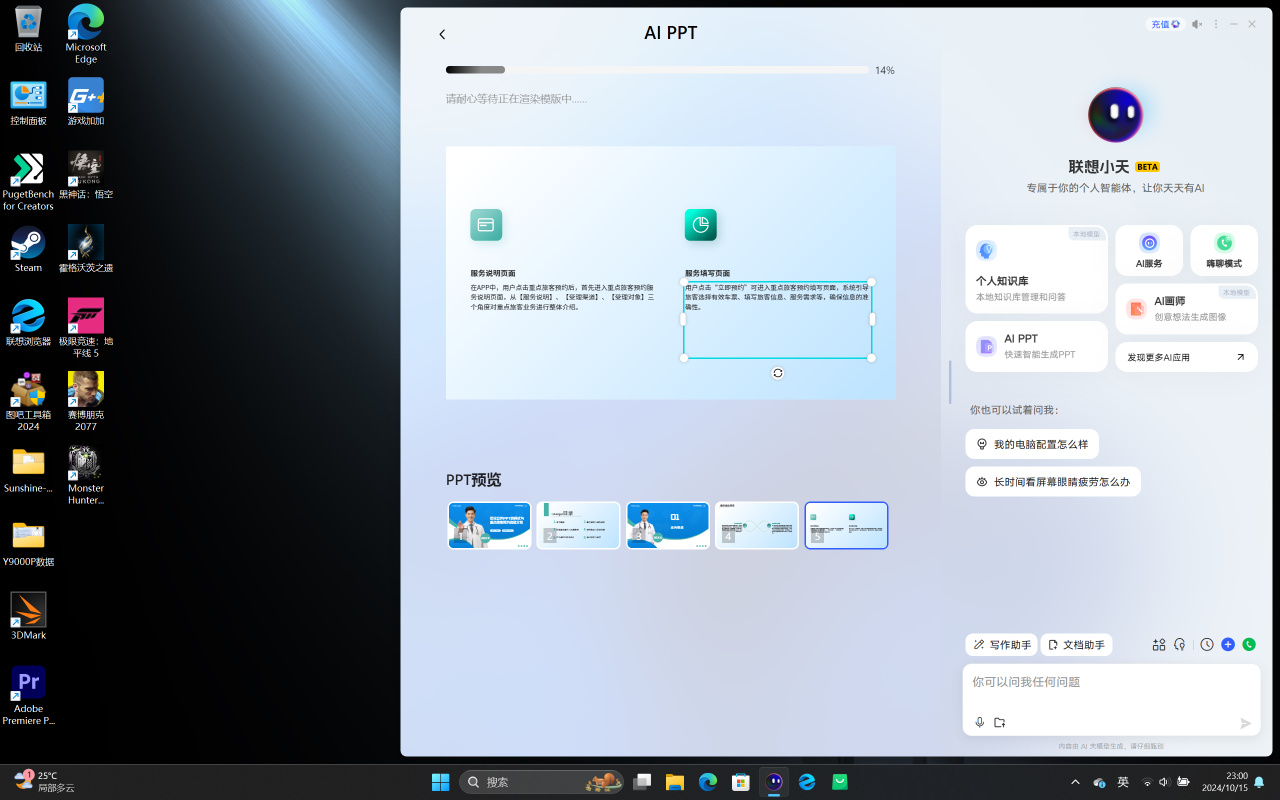Open Task View on the taskbar
Image resolution: width=1280 pixels, height=800 pixels.
642,782
